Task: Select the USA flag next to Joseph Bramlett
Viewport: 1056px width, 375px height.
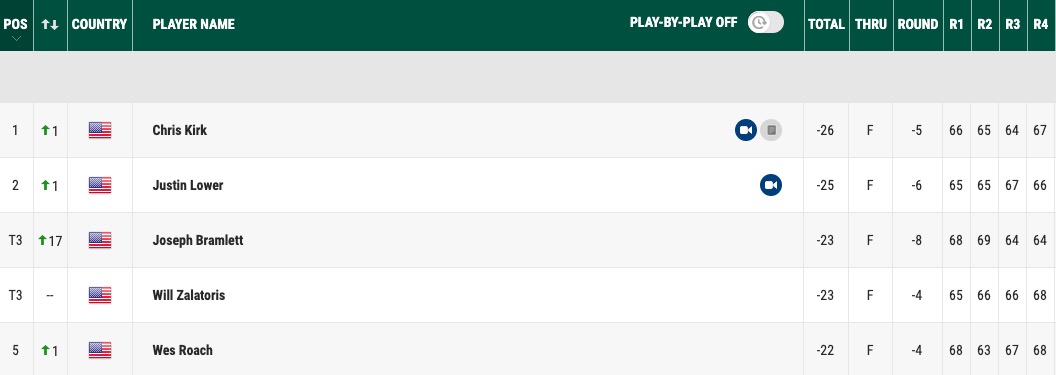Action: pos(100,240)
